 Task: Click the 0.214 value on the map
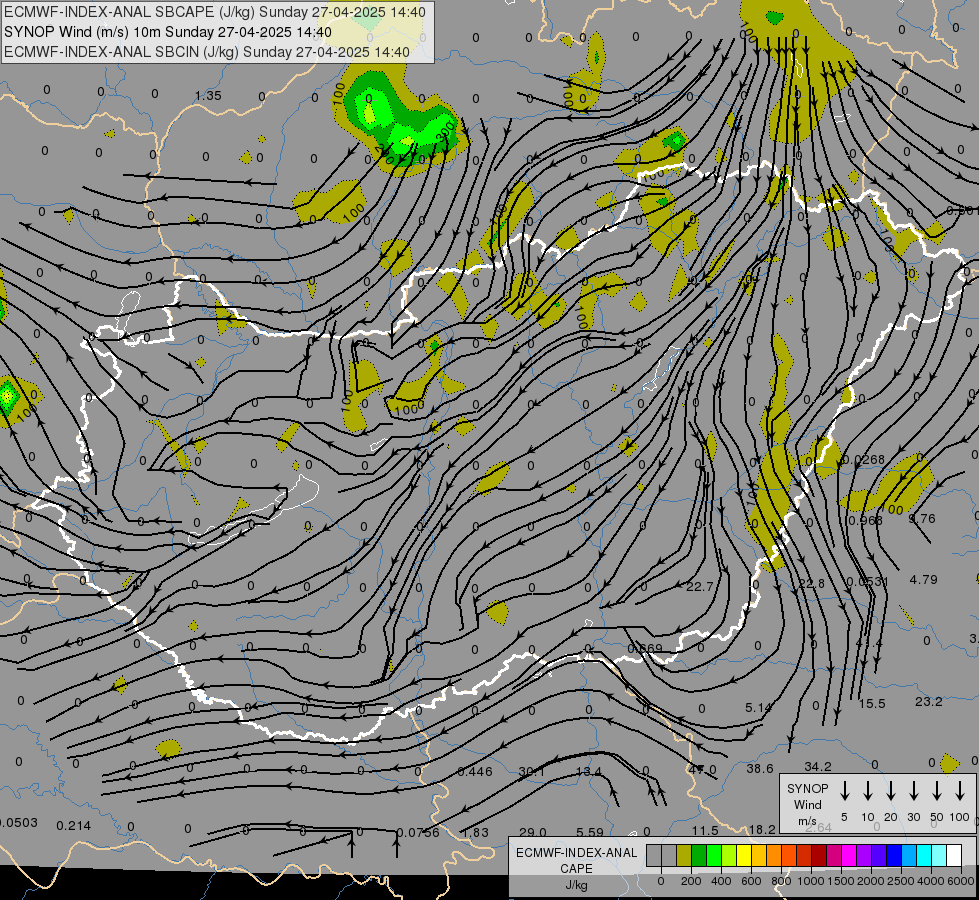[x=74, y=825]
